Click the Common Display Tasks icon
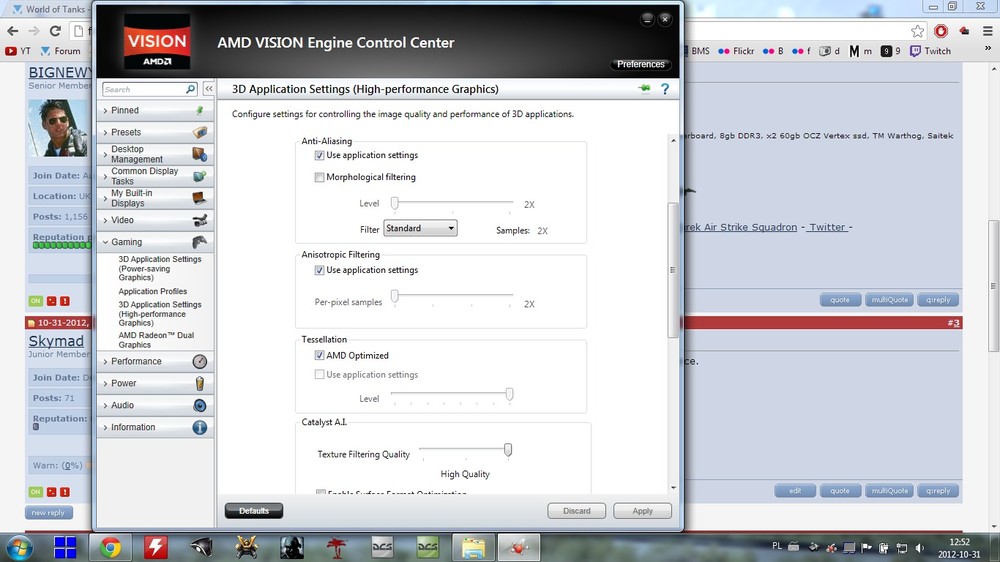The image size is (1000, 562). tap(200, 176)
